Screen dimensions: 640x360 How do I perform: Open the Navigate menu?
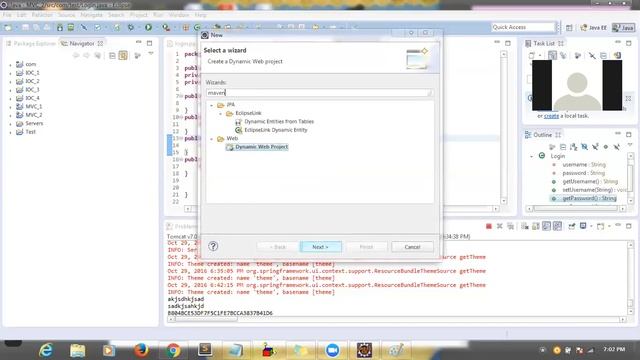click(x=91, y=15)
